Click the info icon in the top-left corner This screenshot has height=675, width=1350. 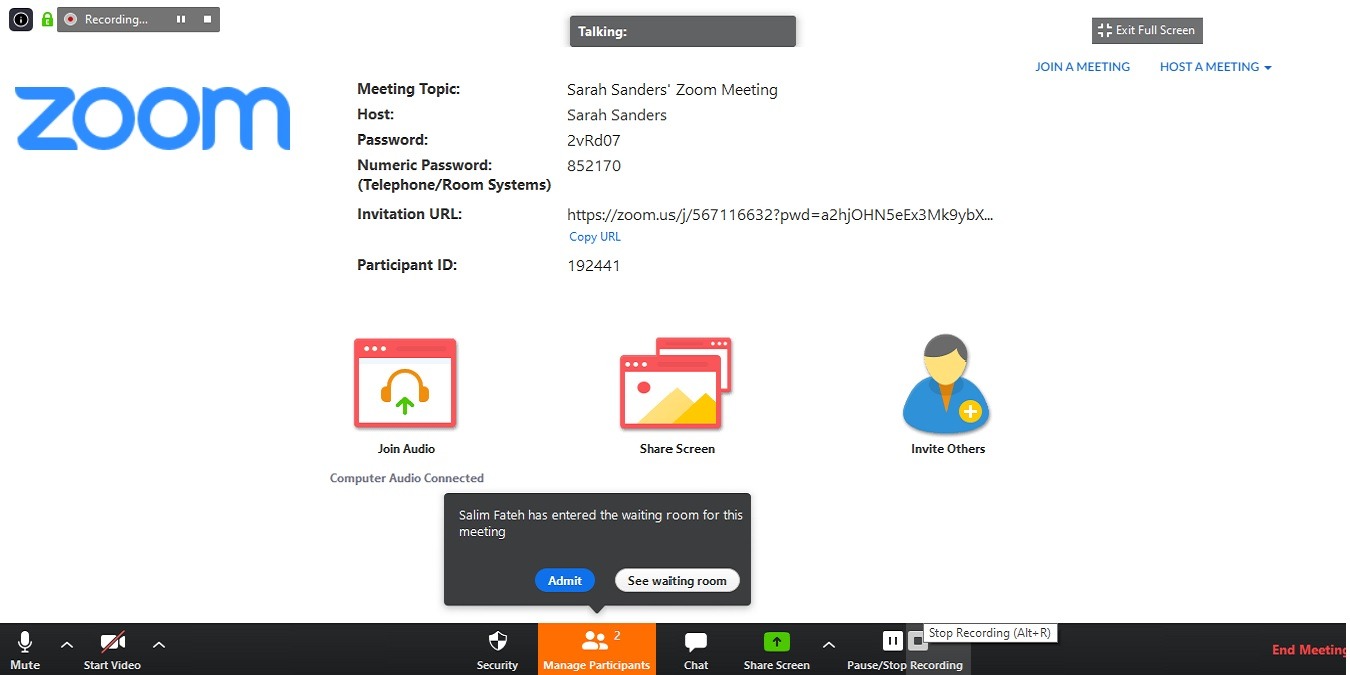[21, 19]
